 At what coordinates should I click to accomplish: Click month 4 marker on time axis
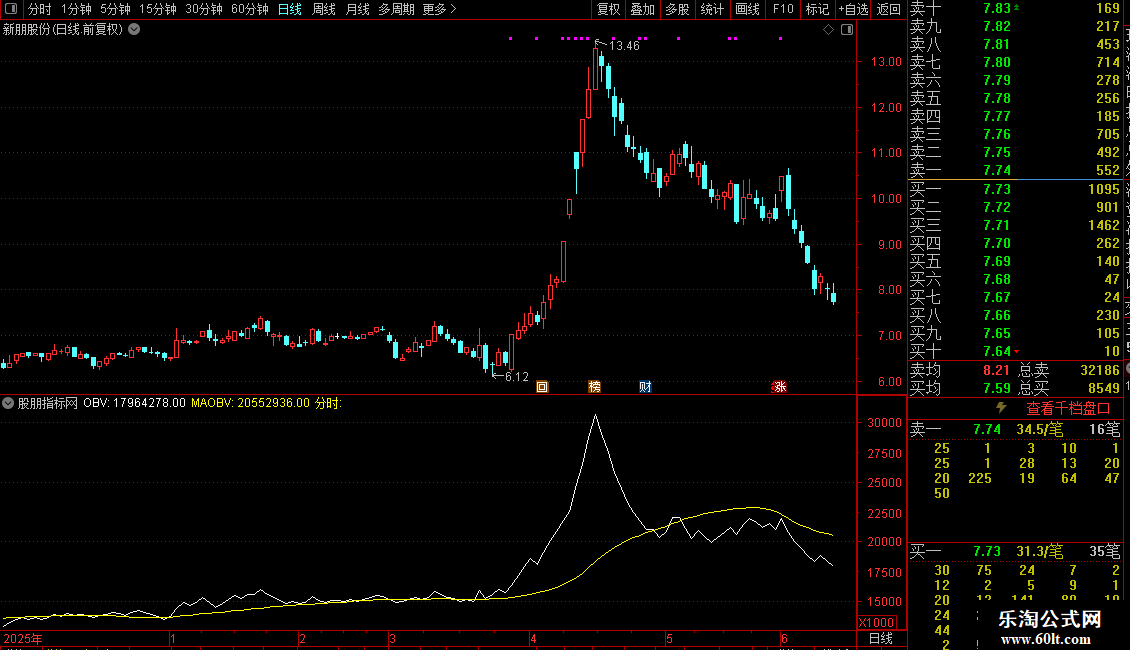pyautogui.click(x=533, y=638)
